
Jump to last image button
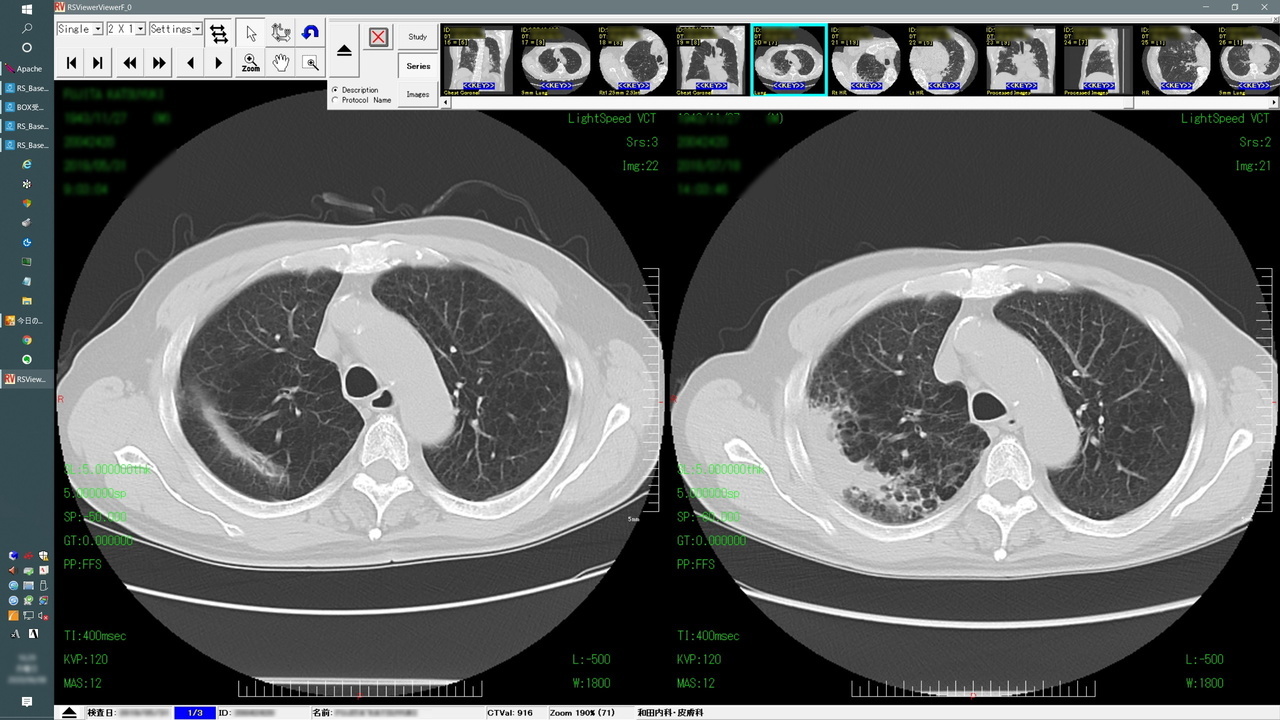[x=97, y=63]
